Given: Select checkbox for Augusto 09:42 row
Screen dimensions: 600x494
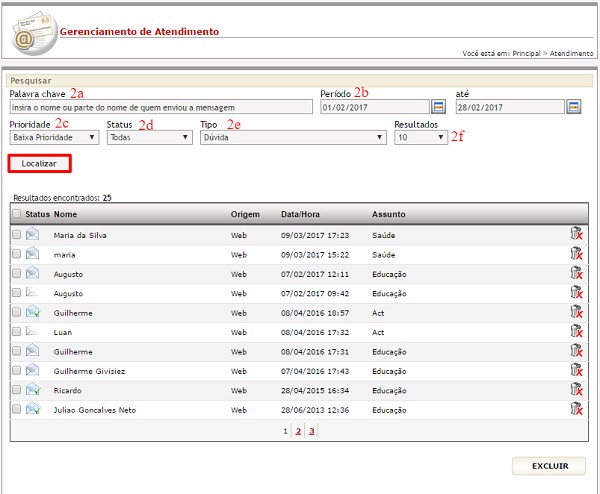Looking at the screenshot, I should 16,293.
